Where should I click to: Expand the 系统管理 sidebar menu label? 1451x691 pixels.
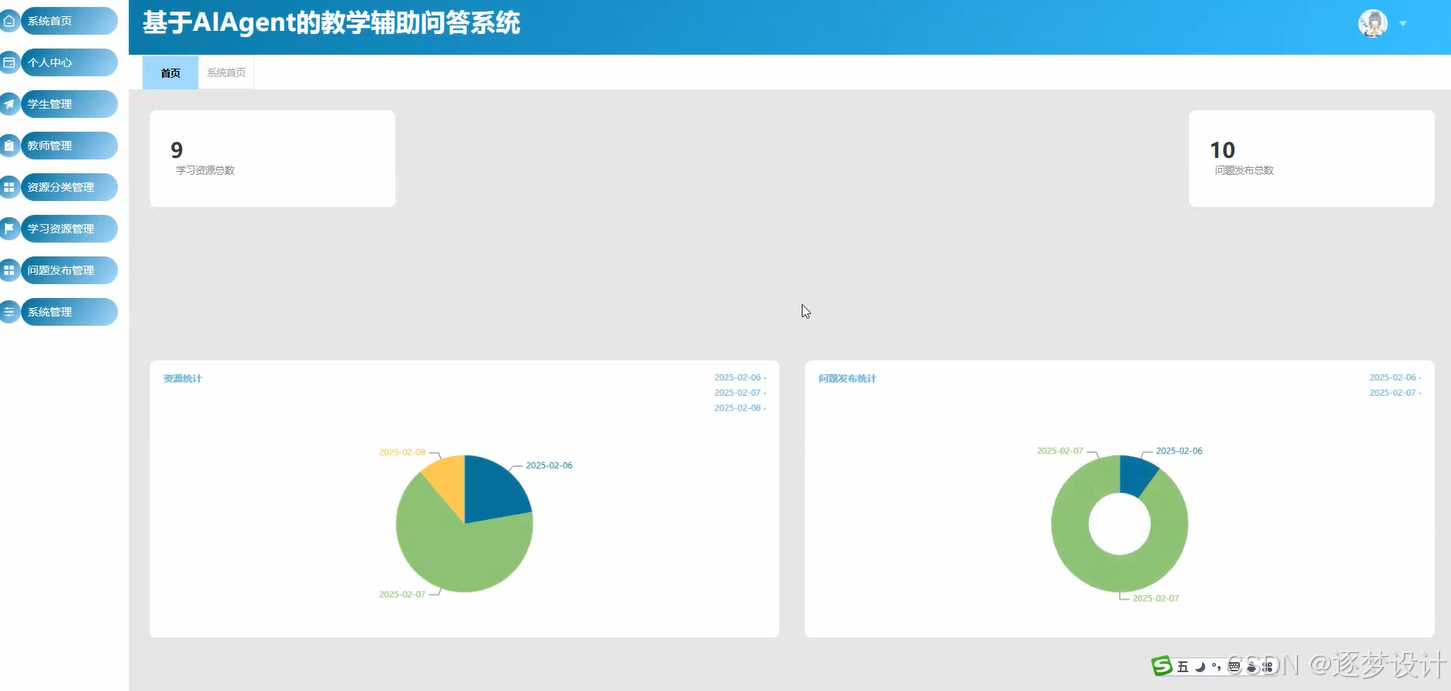pyautogui.click(x=50, y=312)
